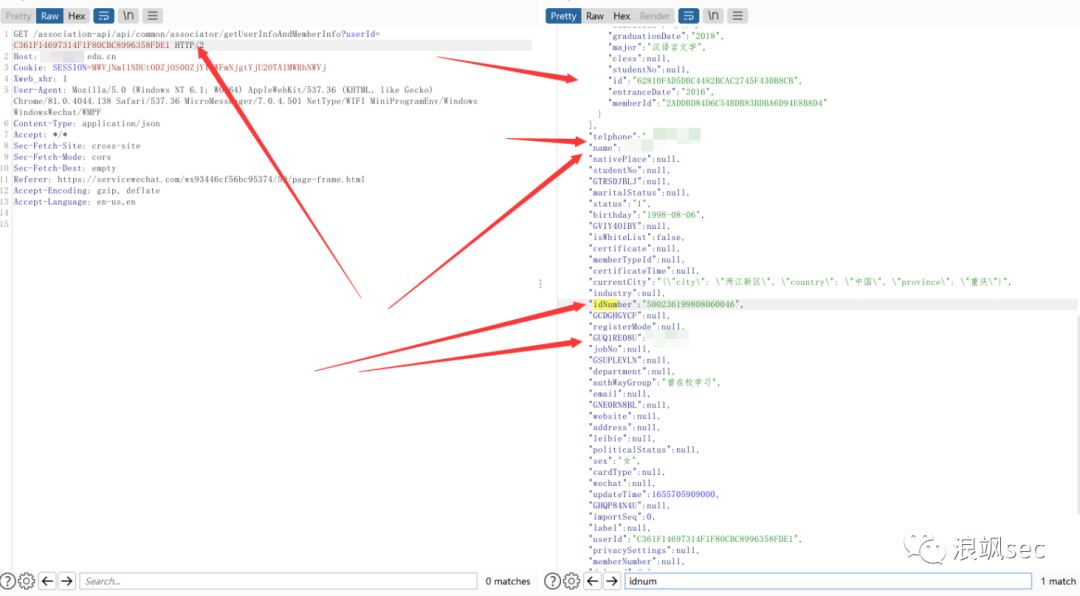Go to previous match in request search
The width and height of the screenshot is (1080, 596).
(47, 581)
